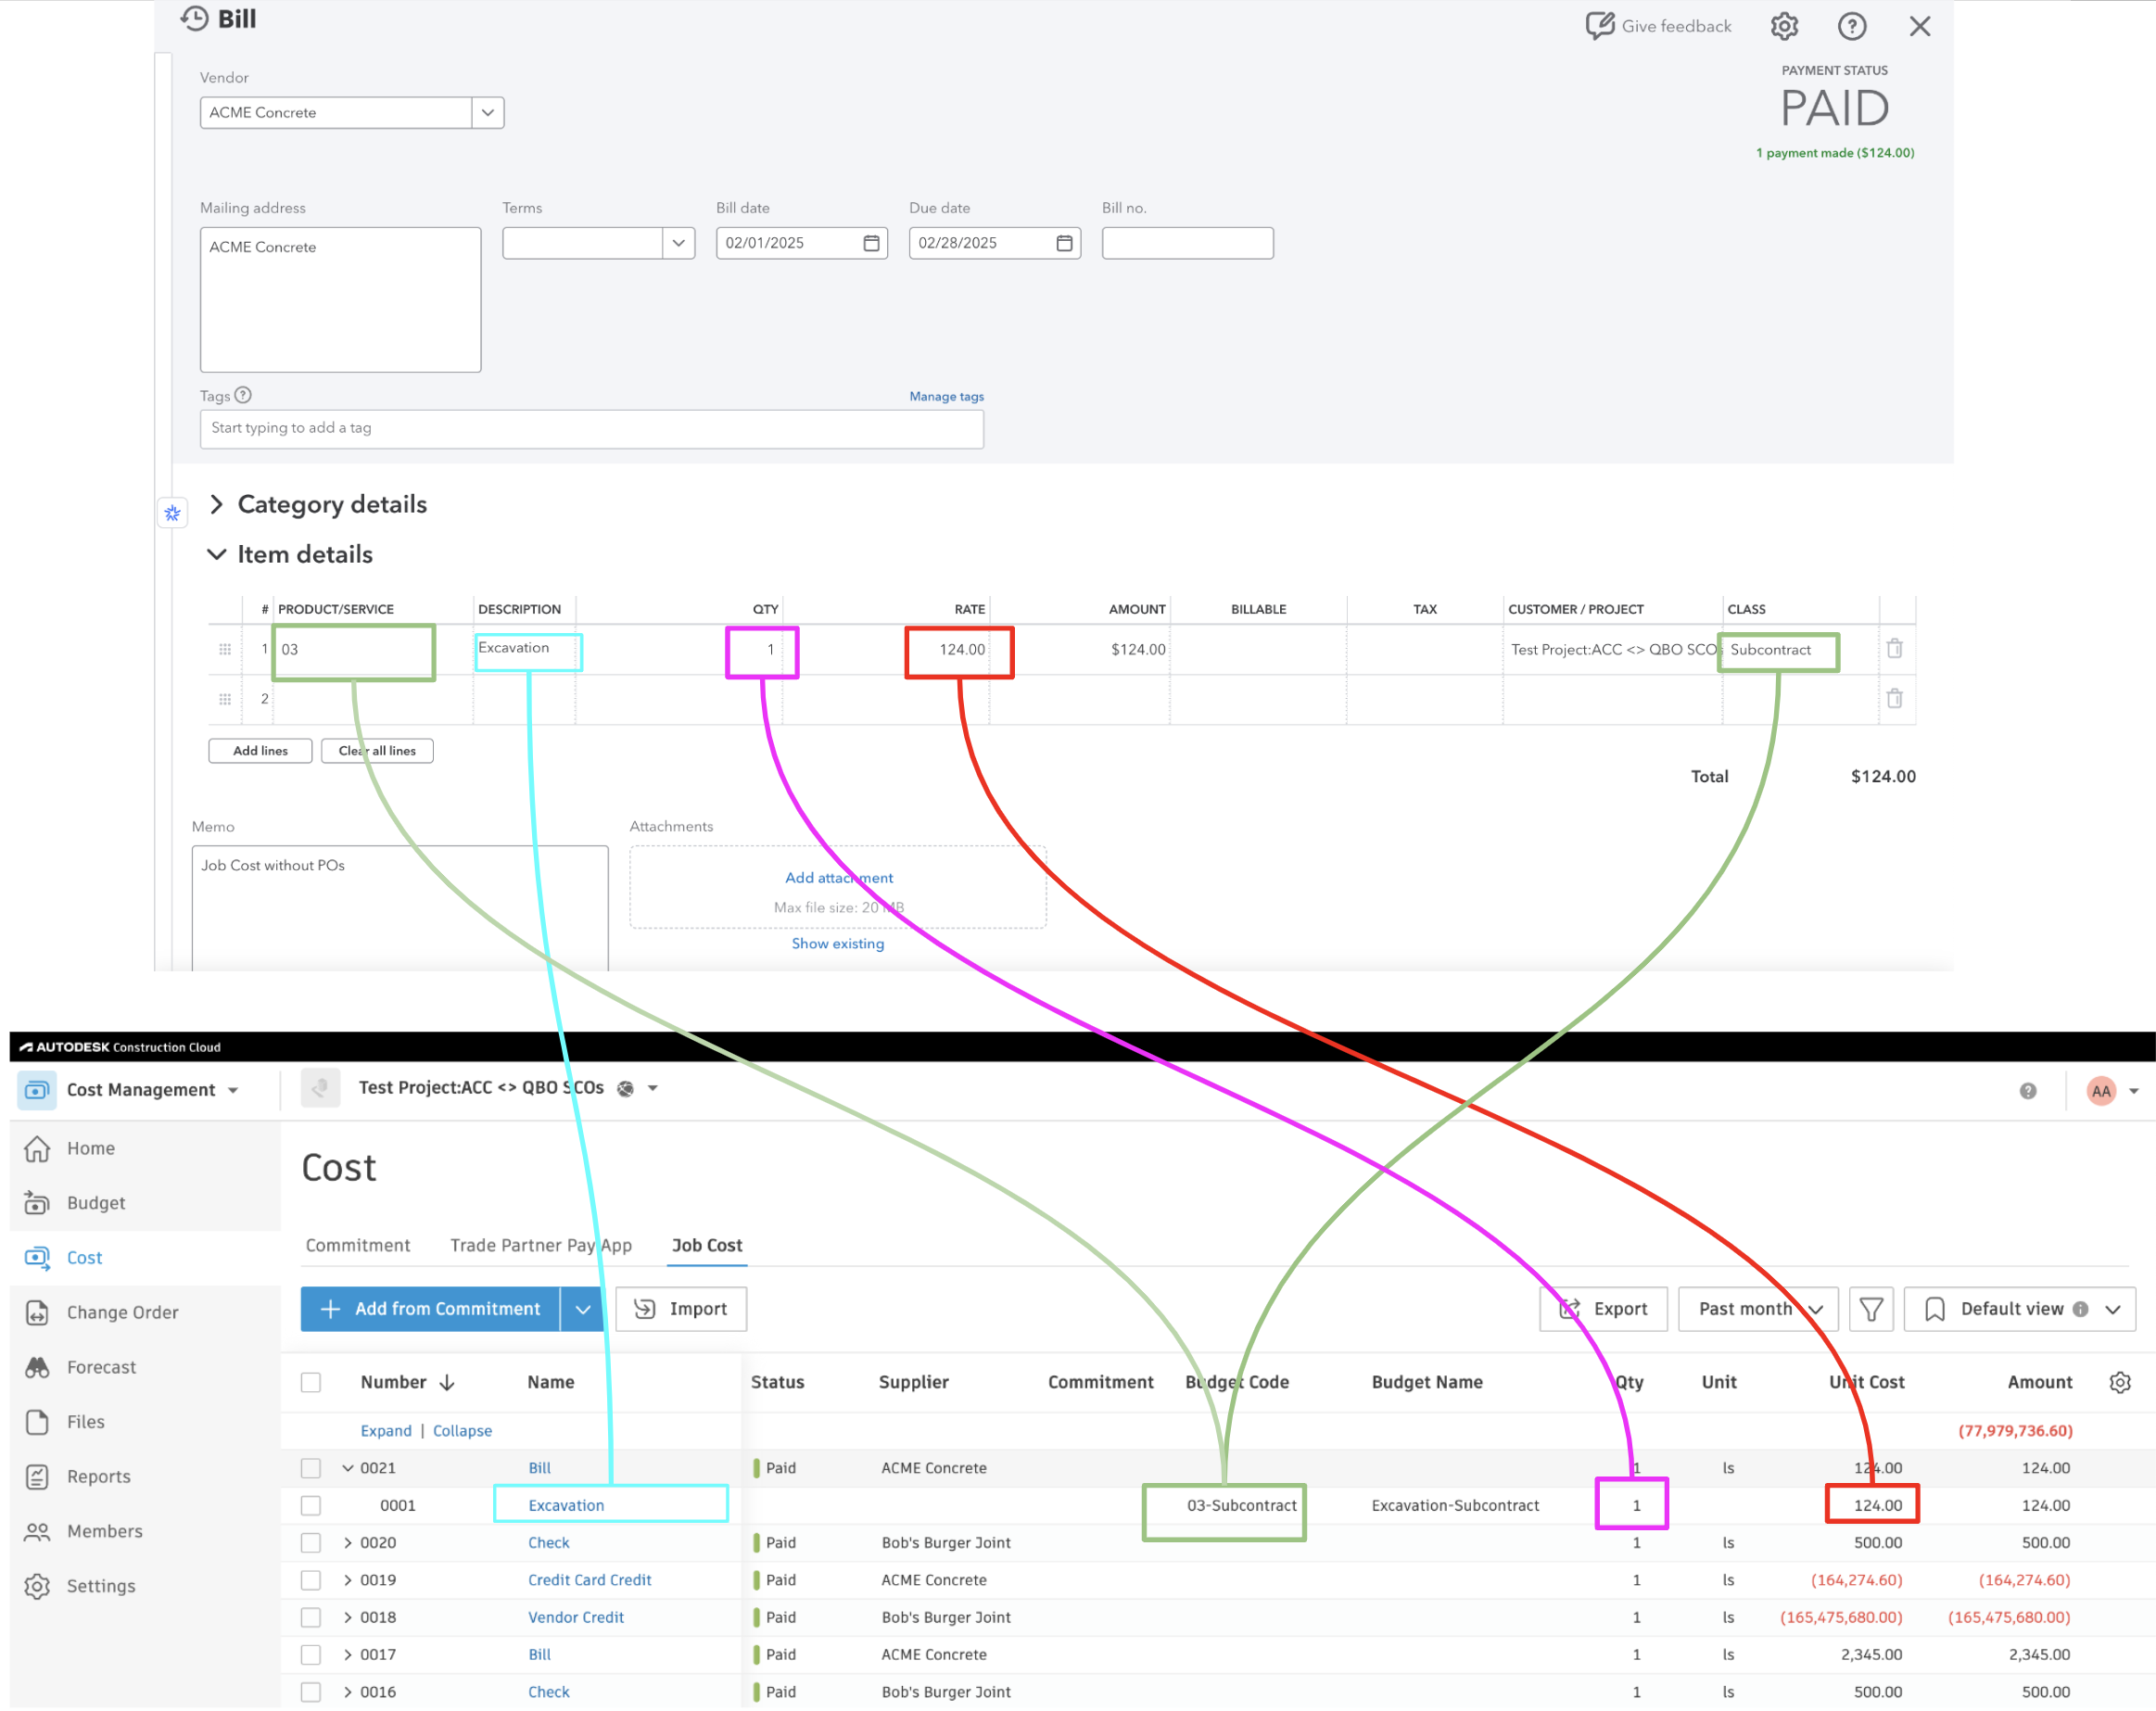
Task: Open the Test Project selector dropdown
Action: (653, 1088)
